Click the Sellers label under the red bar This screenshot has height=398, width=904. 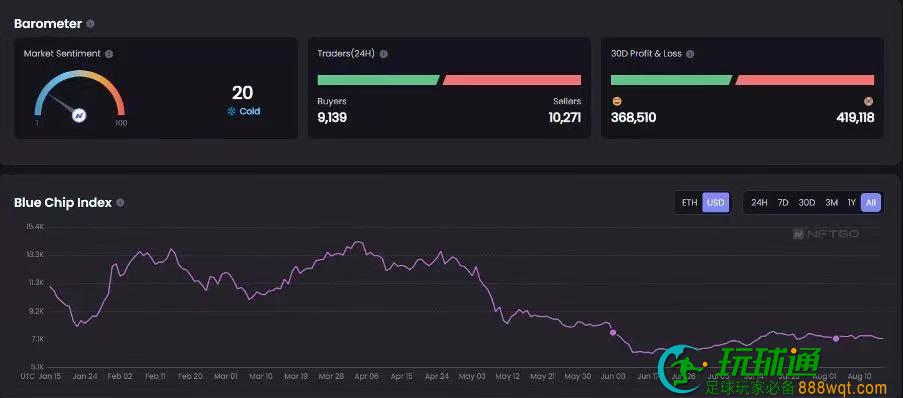point(567,102)
